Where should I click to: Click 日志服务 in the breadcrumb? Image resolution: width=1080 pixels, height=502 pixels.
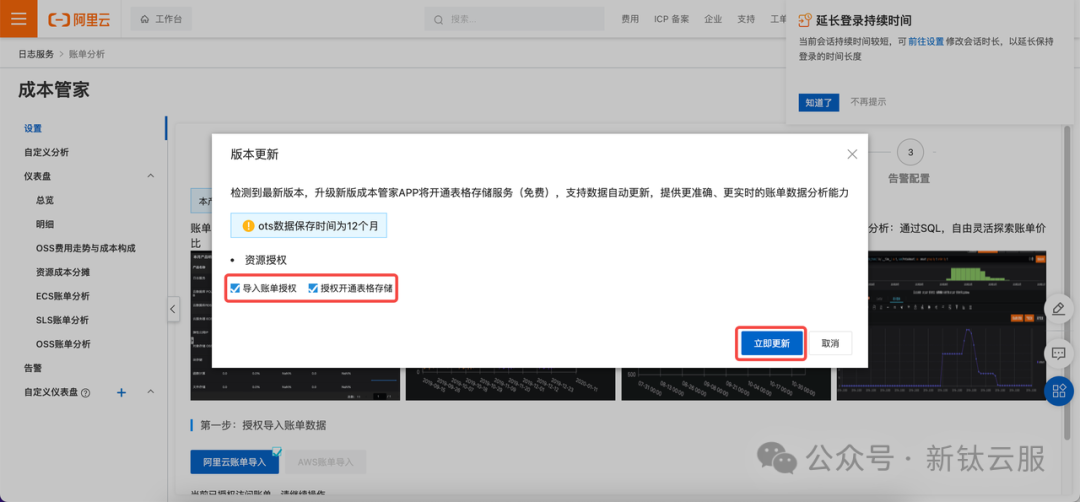point(37,54)
